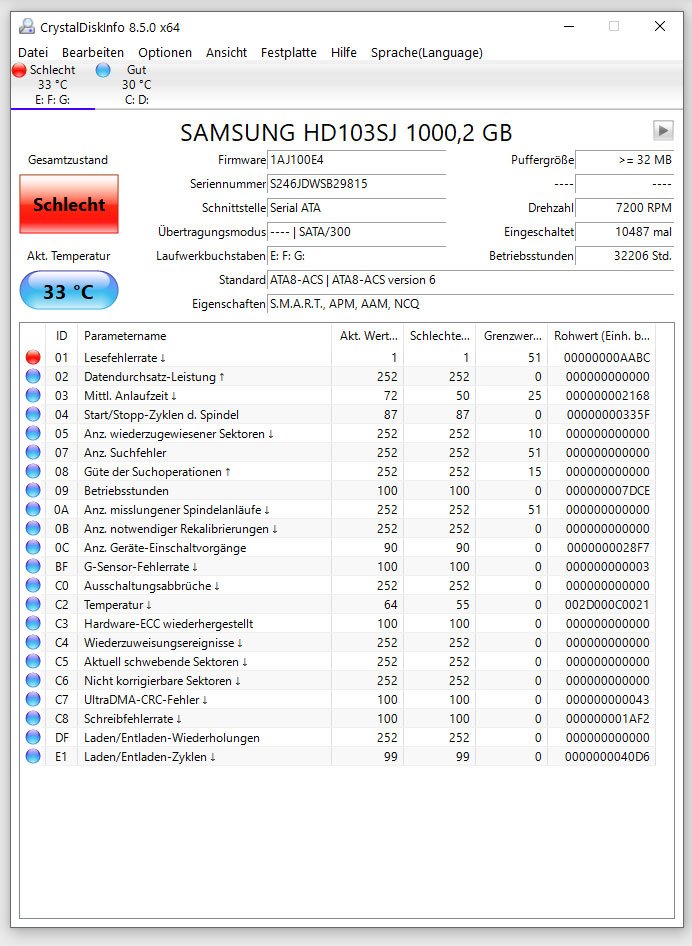Select the Schlecht disk E: F: G: tab
The width and height of the screenshot is (692, 946).
point(52,84)
